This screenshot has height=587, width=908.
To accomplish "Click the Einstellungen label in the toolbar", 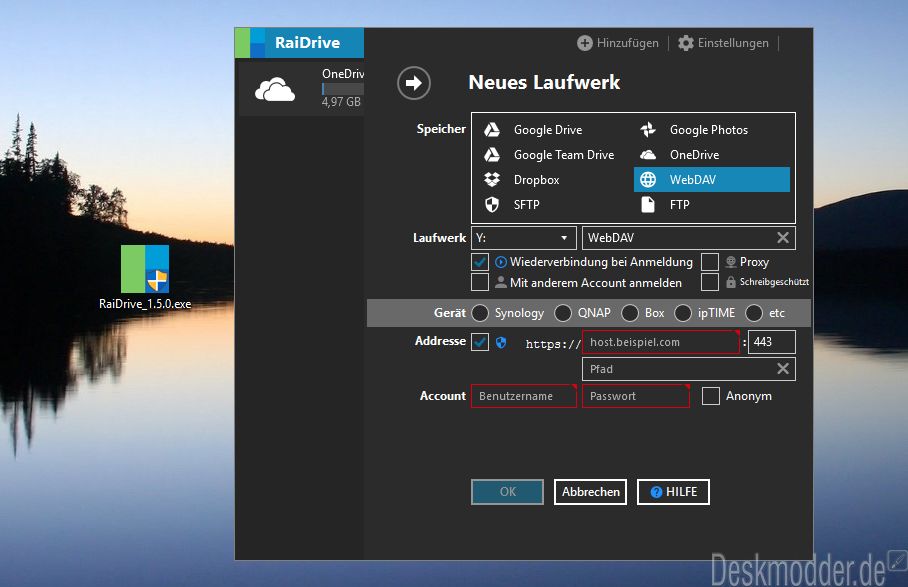I will (733, 43).
